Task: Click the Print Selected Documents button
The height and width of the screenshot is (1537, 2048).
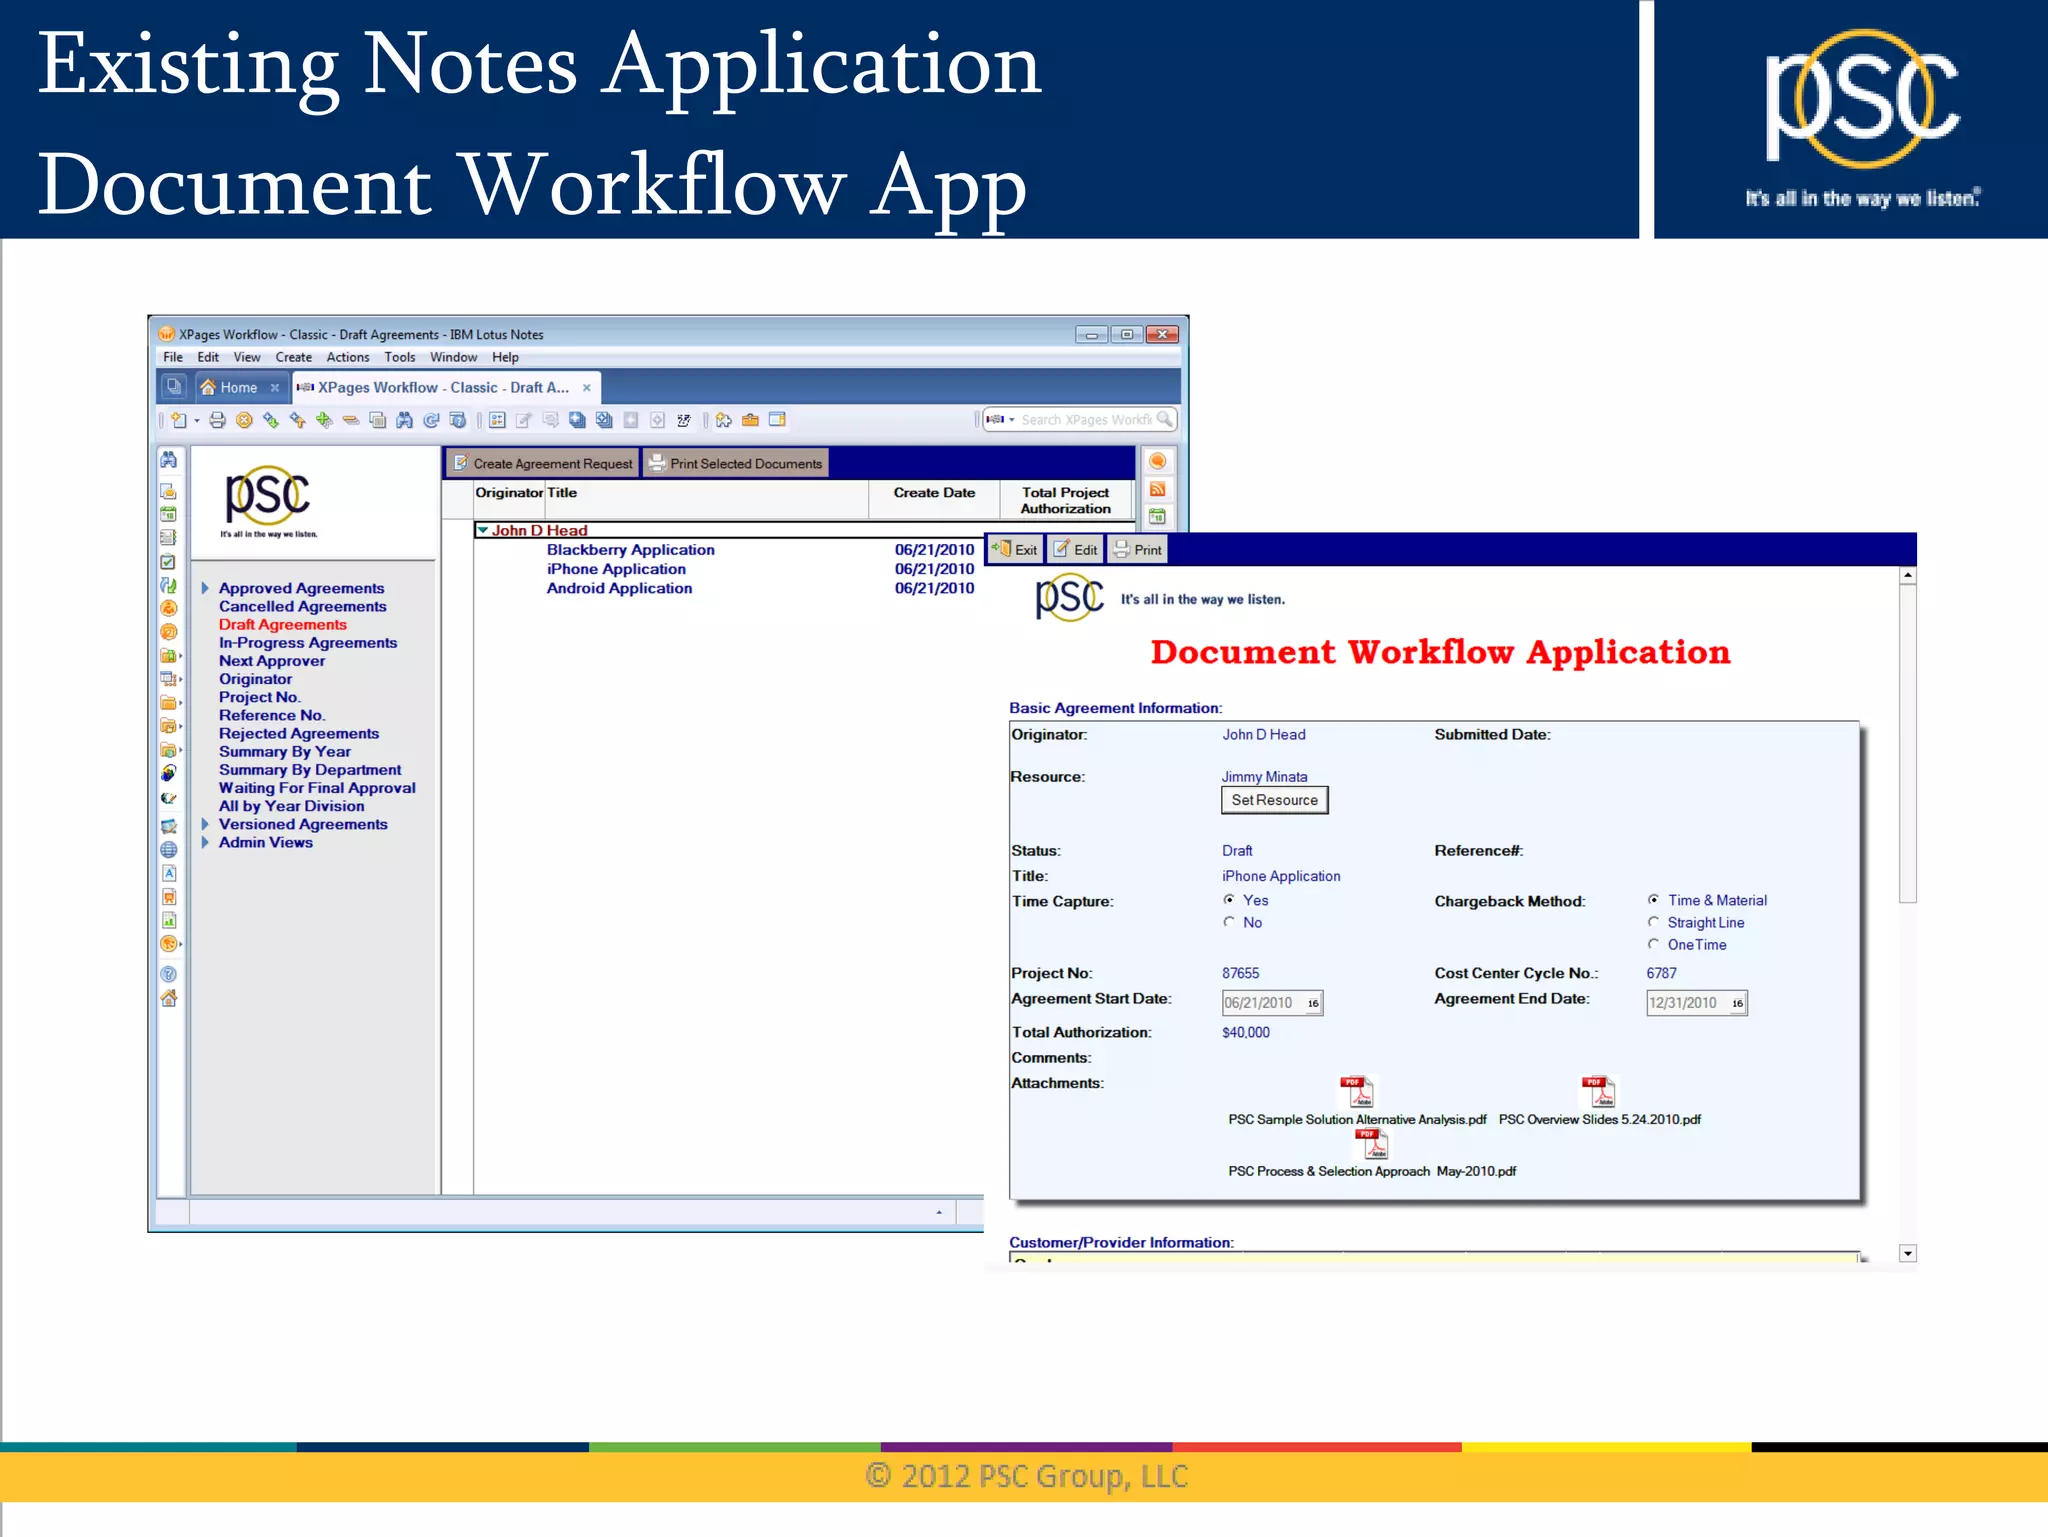Action: [736, 463]
